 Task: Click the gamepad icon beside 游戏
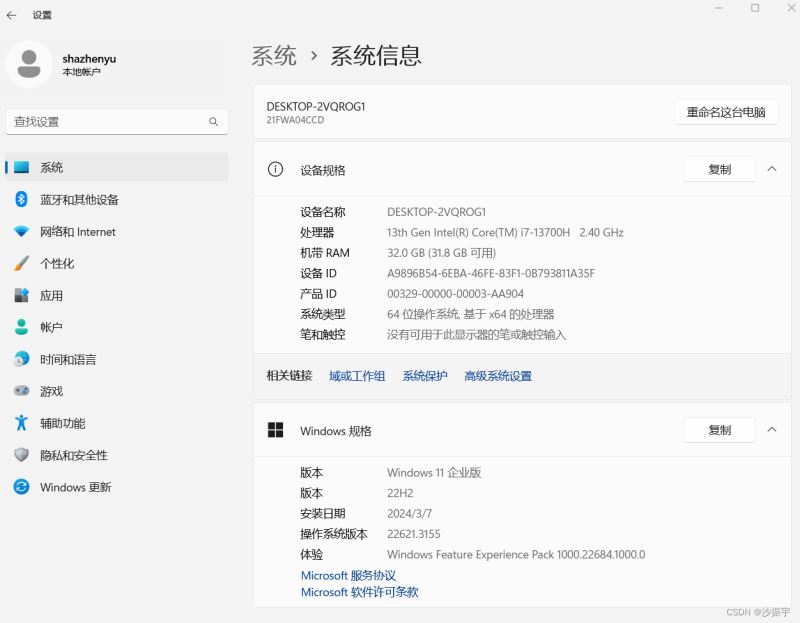click(21, 391)
